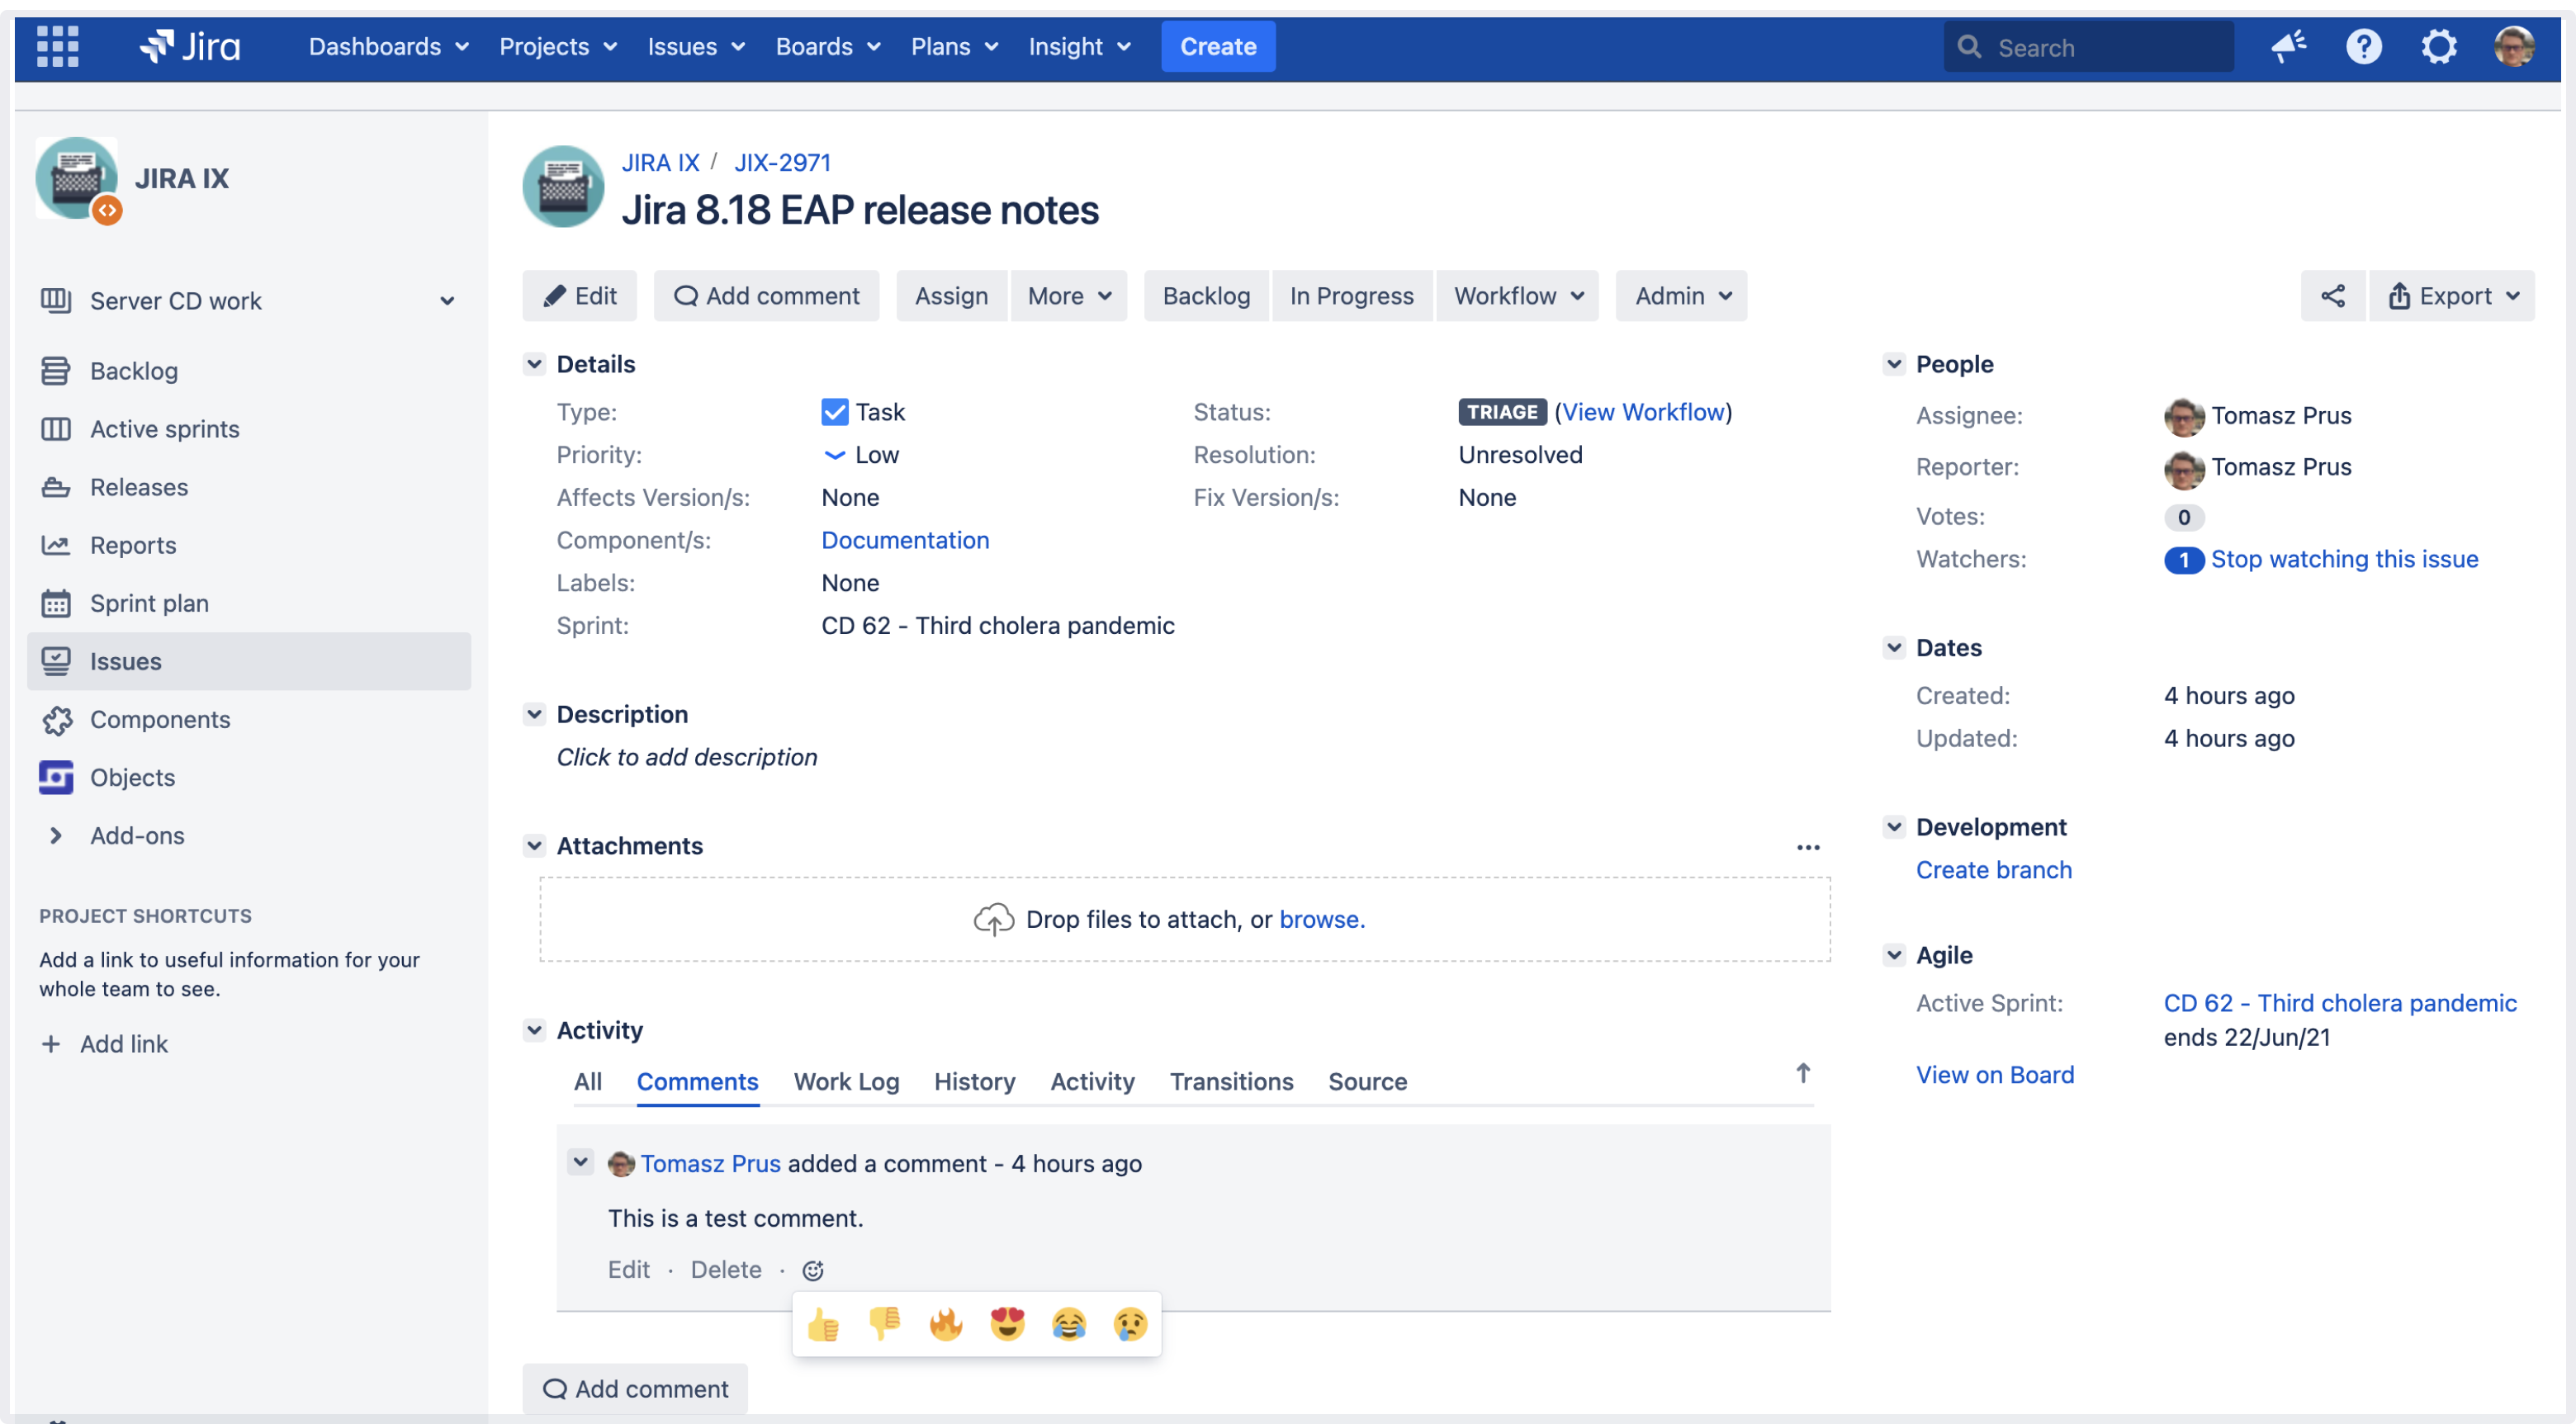Image resolution: width=2576 pixels, height=1424 pixels.
Task: Collapse the Activity section
Action: [x=534, y=1029]
